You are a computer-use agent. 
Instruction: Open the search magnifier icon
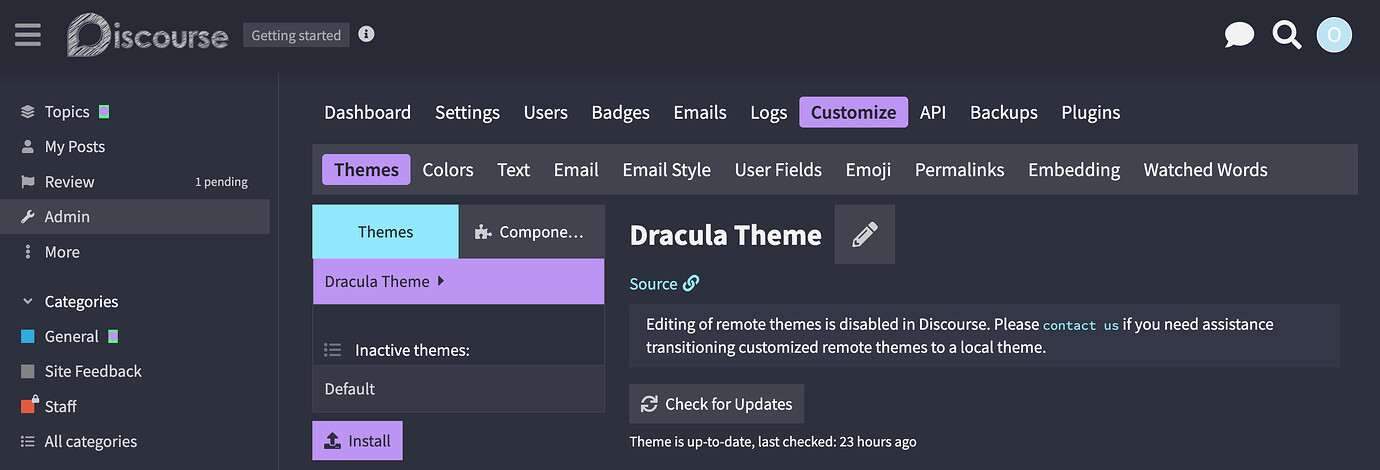click(1286, 36)
